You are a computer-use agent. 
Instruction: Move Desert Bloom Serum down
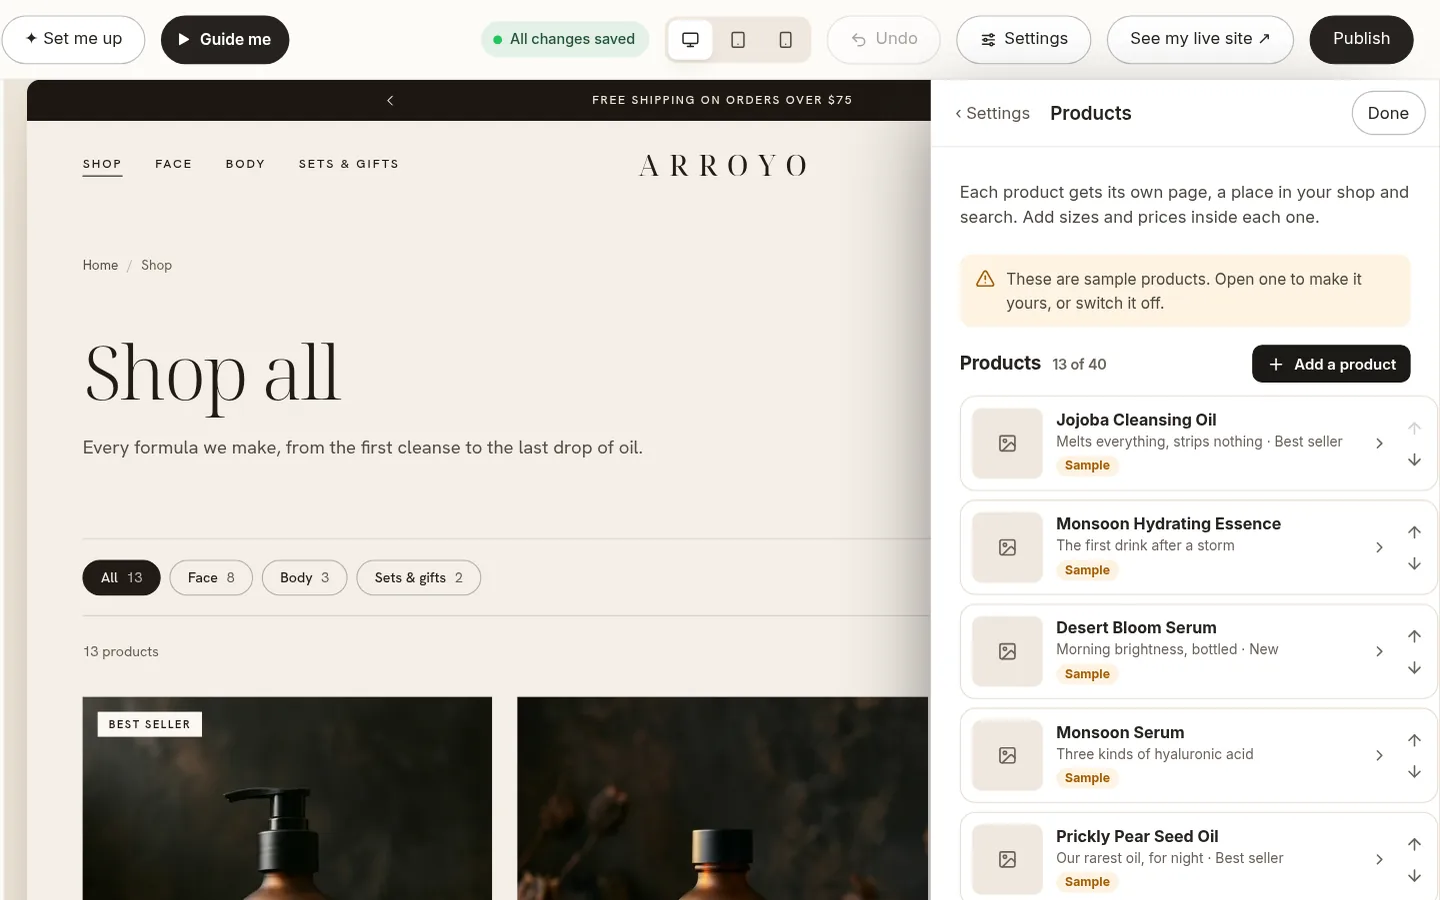pyautogui.click(x=1414, y=668)
